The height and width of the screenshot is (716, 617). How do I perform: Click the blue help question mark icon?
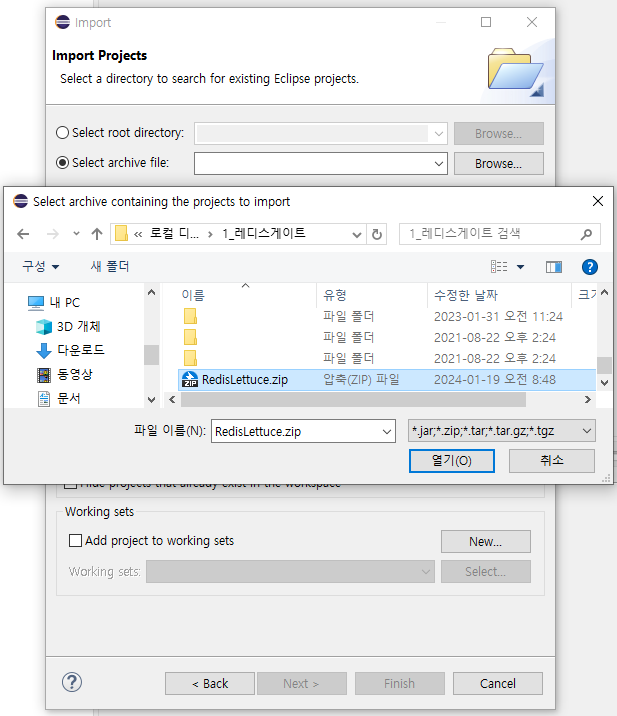(589, 267)
